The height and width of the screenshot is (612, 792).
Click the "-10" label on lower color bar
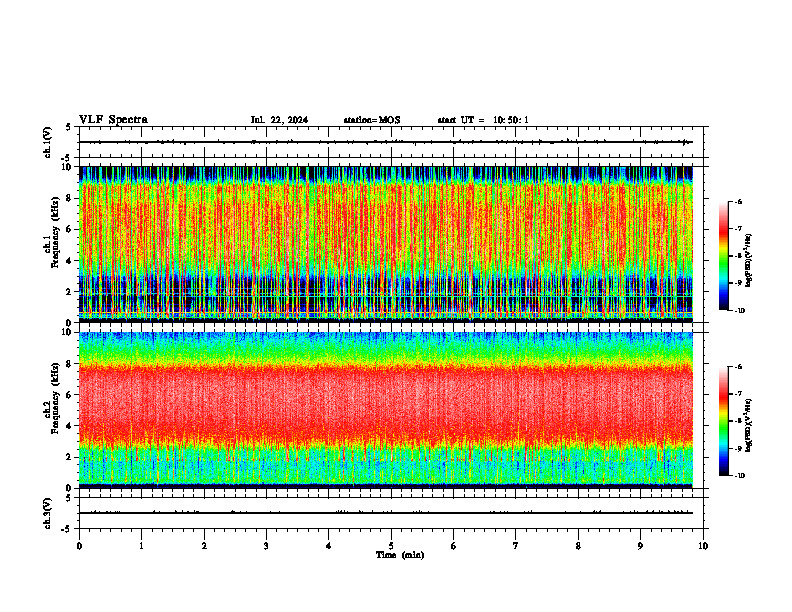(739, 476)
